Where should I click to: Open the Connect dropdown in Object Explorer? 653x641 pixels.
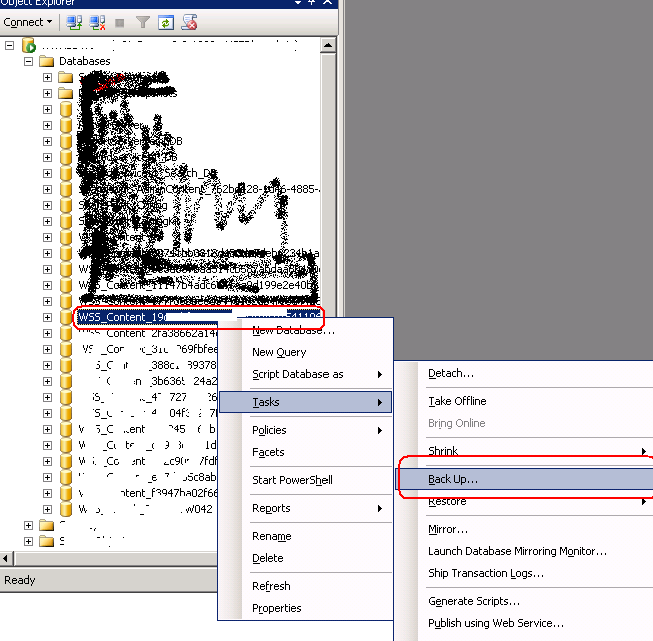pyautogui.click(x=27, y=22)
